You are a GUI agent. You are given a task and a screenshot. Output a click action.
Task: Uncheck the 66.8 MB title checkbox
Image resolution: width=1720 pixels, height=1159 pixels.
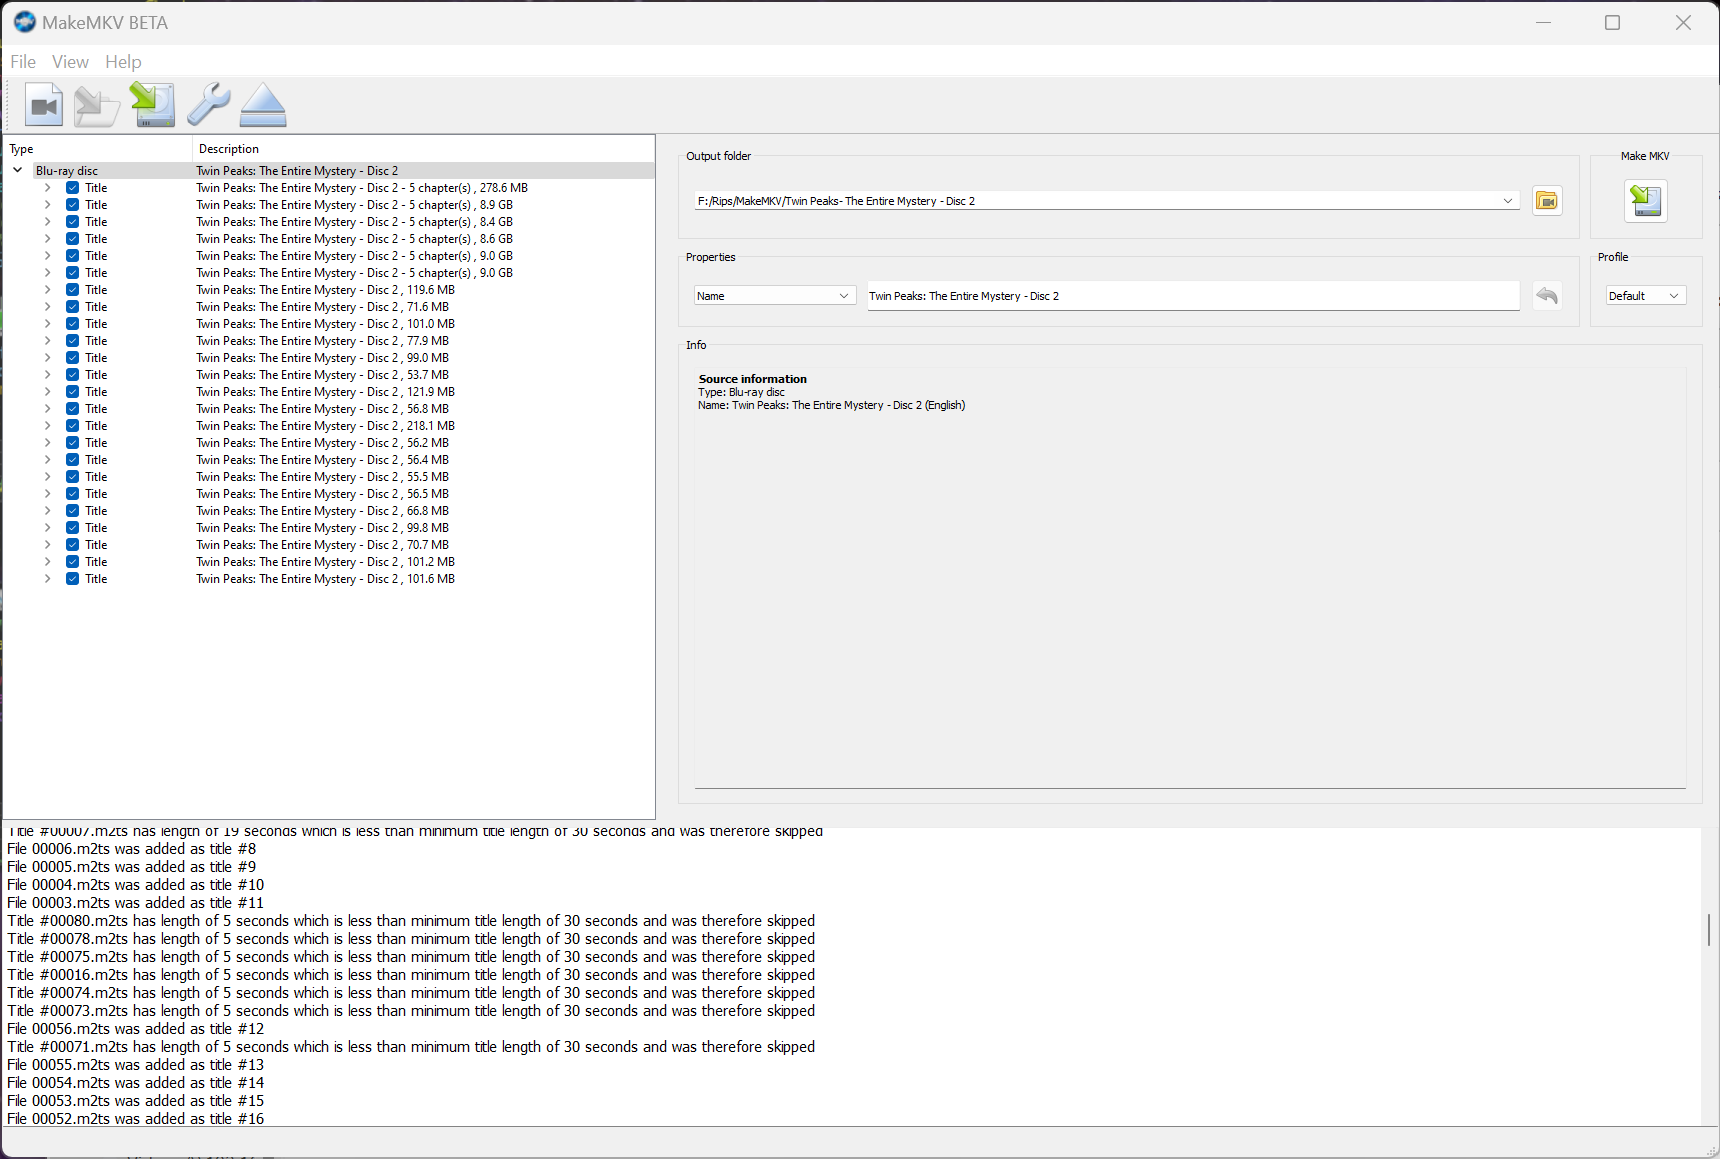tap(73, 511)
